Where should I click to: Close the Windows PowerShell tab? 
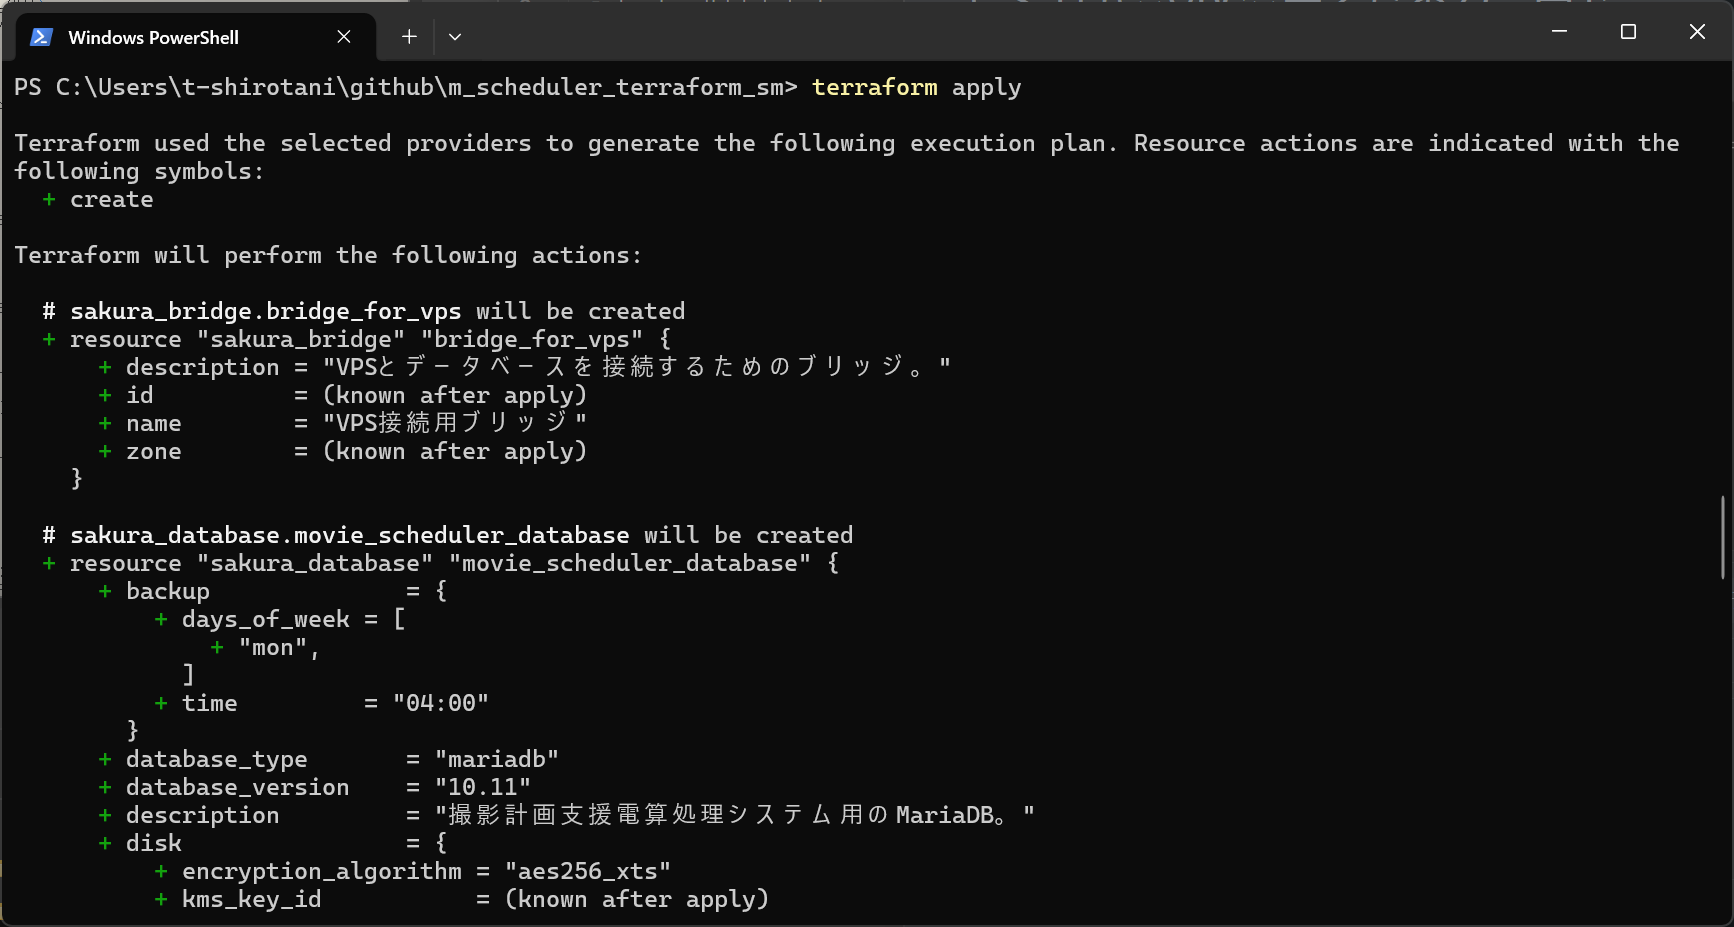(x=344, y=37)
